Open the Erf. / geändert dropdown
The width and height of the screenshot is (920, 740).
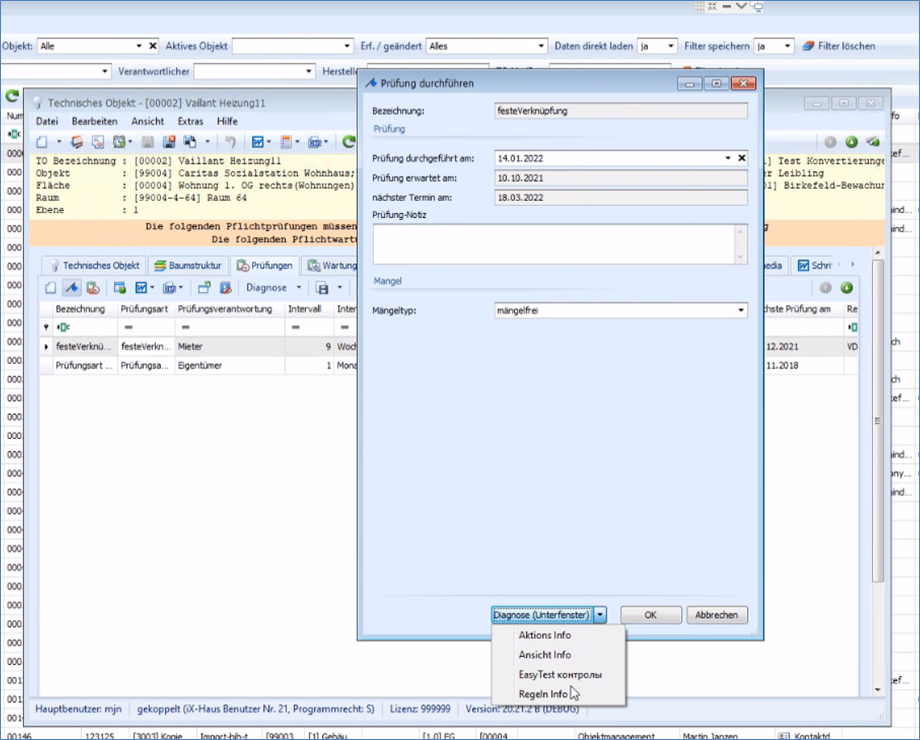click(x=541, y=46)
